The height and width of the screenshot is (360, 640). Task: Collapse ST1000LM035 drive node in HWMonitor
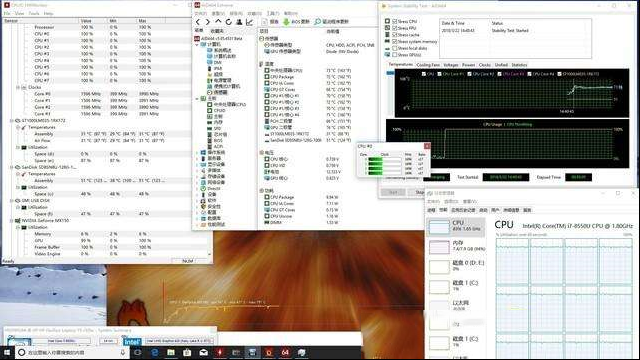pos(11,121)
